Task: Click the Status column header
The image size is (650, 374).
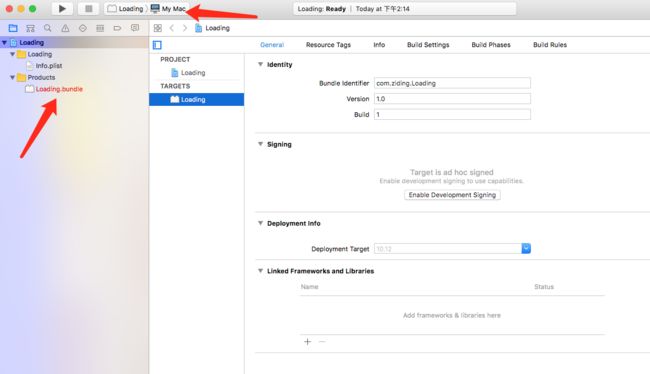Action: pos(544,287)
